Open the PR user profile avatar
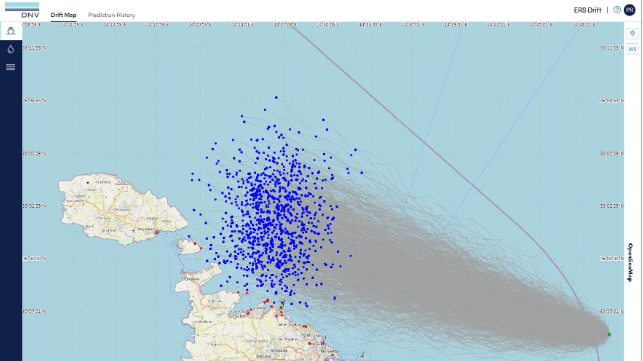643x361 pixels. click(629, 10)
